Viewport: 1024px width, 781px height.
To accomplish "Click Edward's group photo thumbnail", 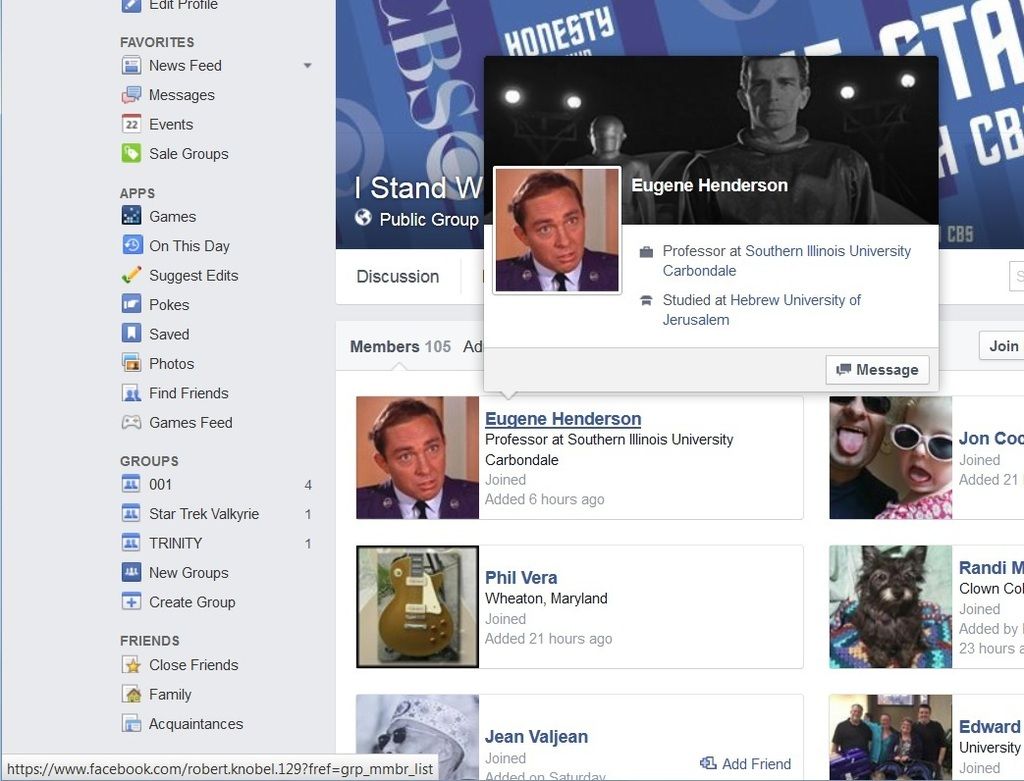I will coord(891,737).
